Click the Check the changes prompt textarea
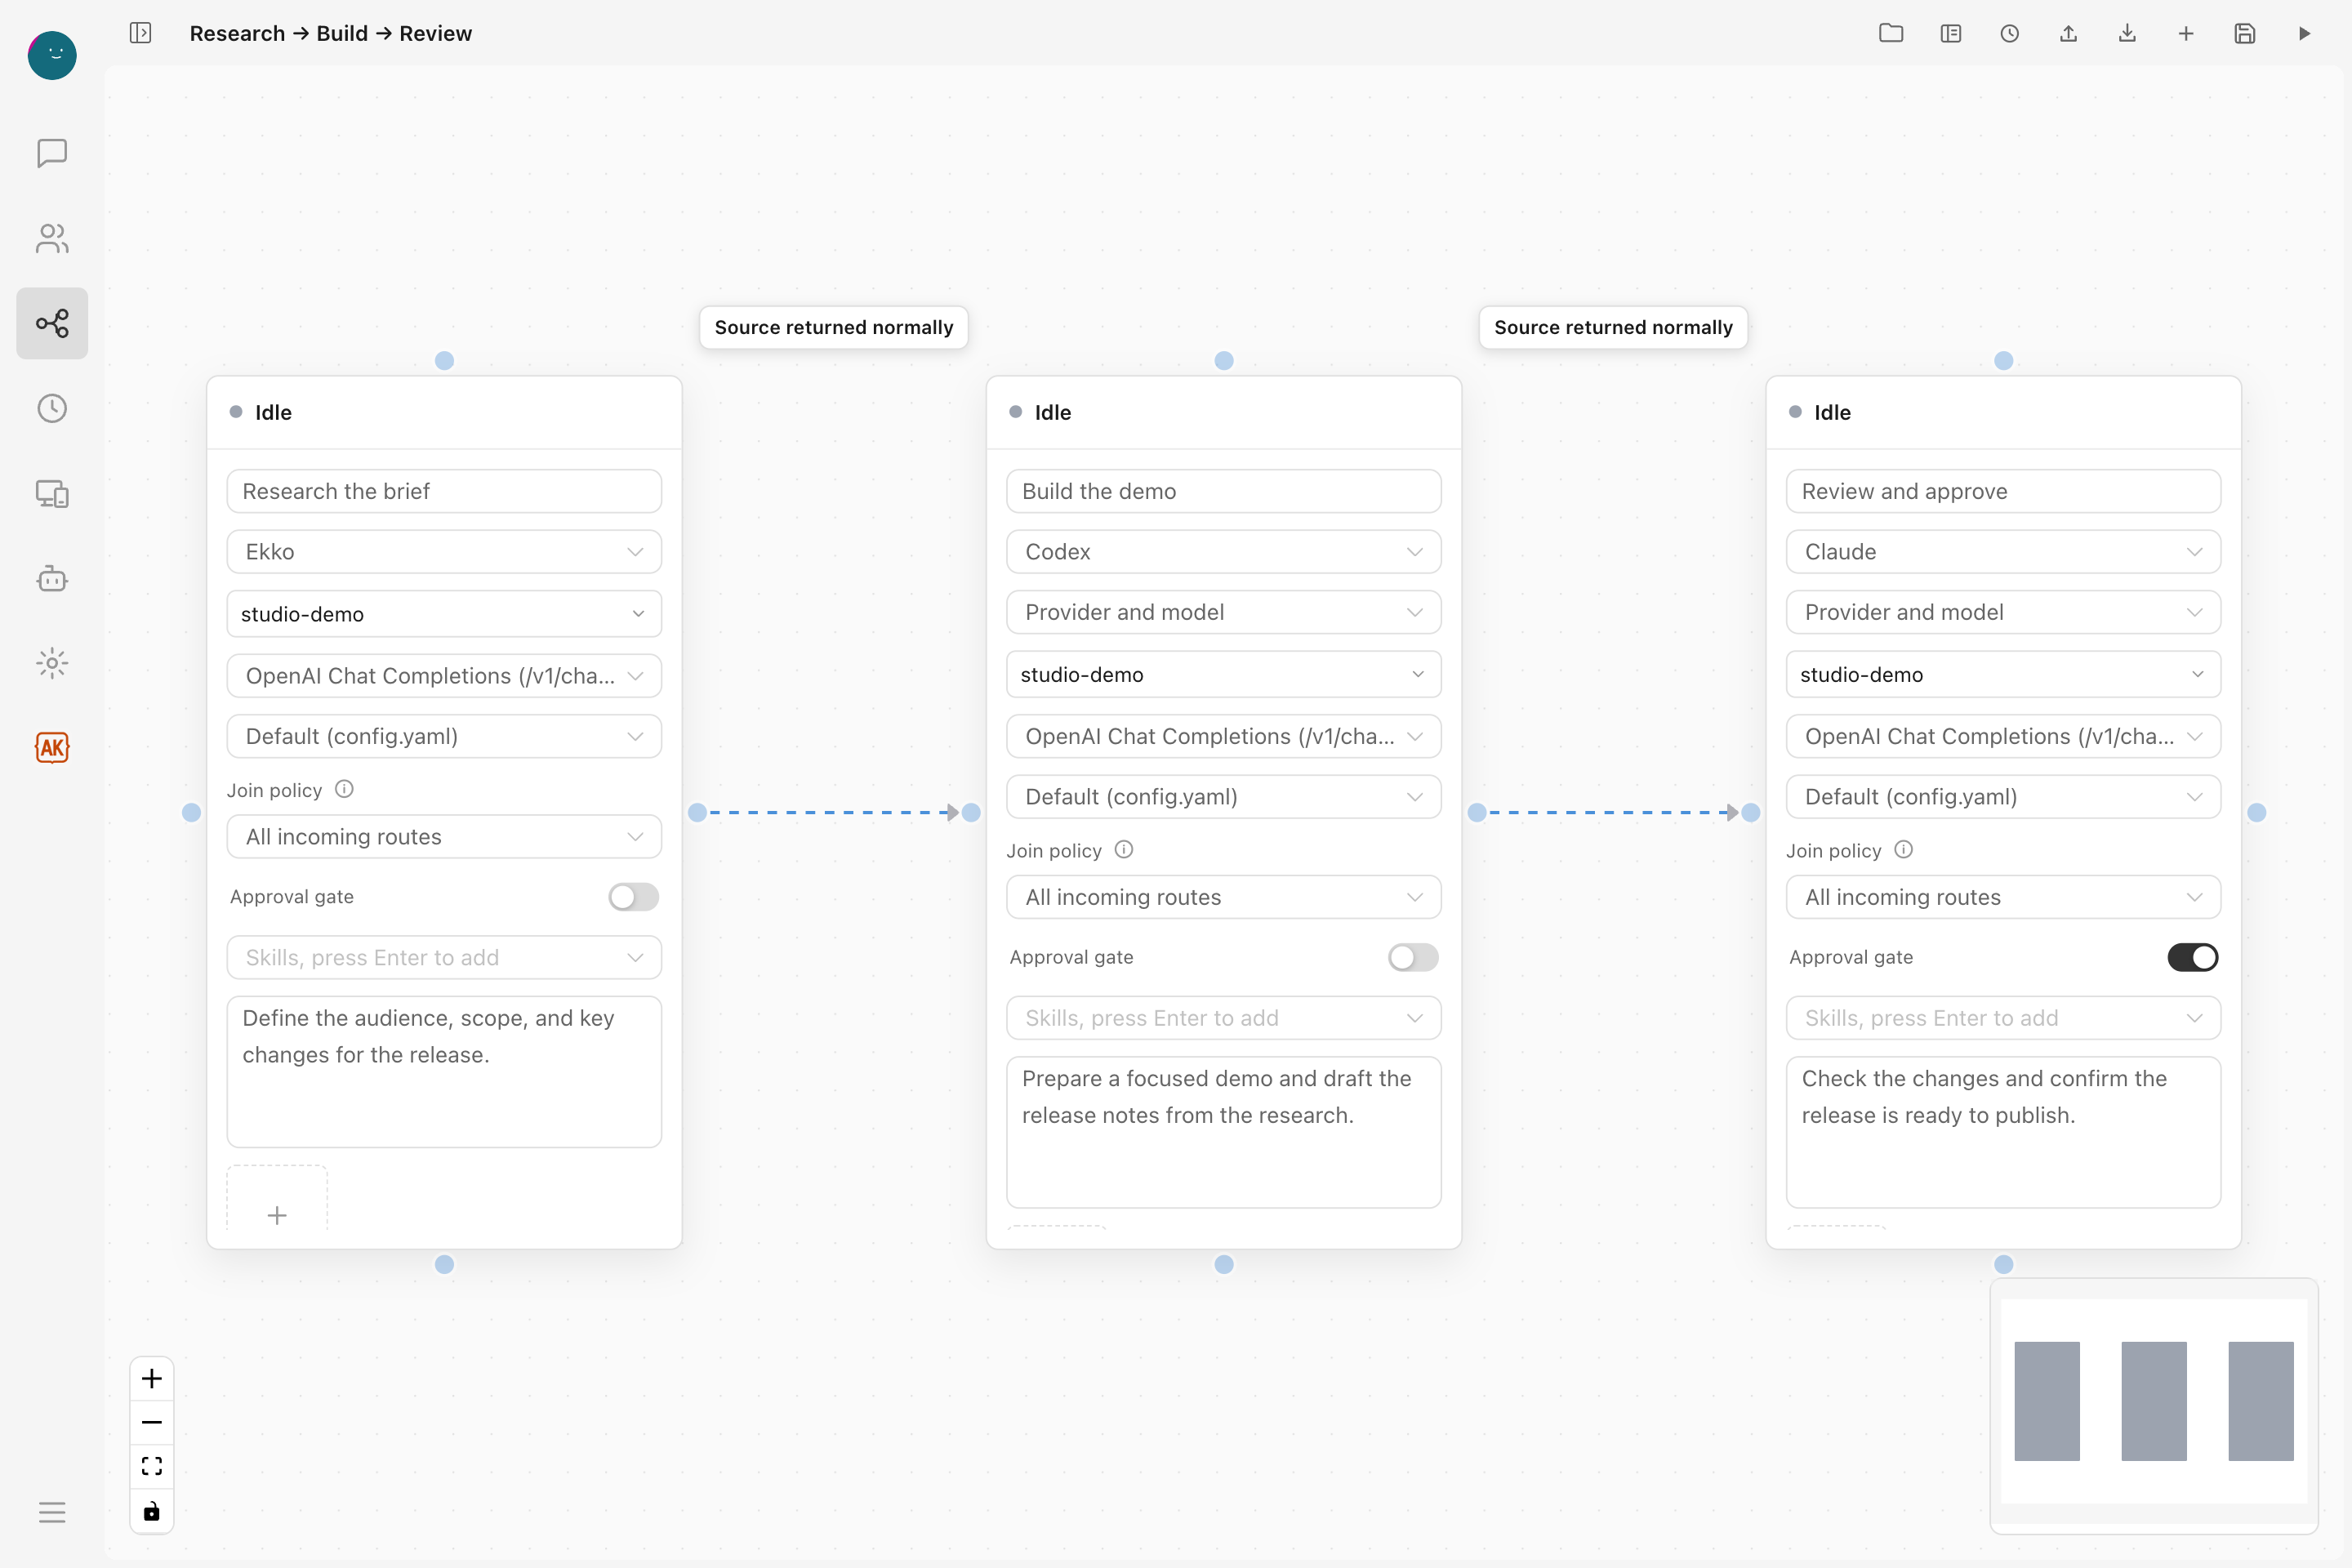 pos(2003,1132)
